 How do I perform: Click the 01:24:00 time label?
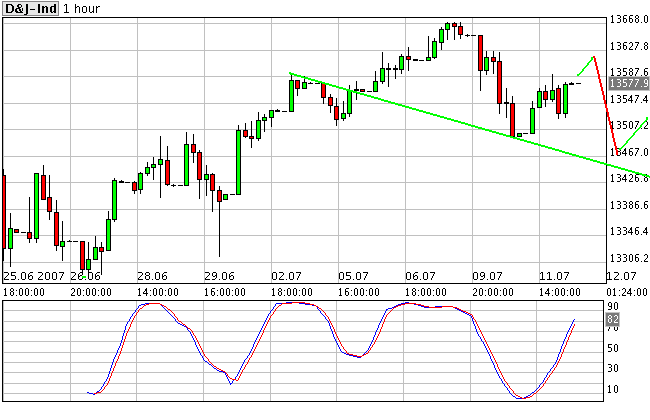point(627,292)
